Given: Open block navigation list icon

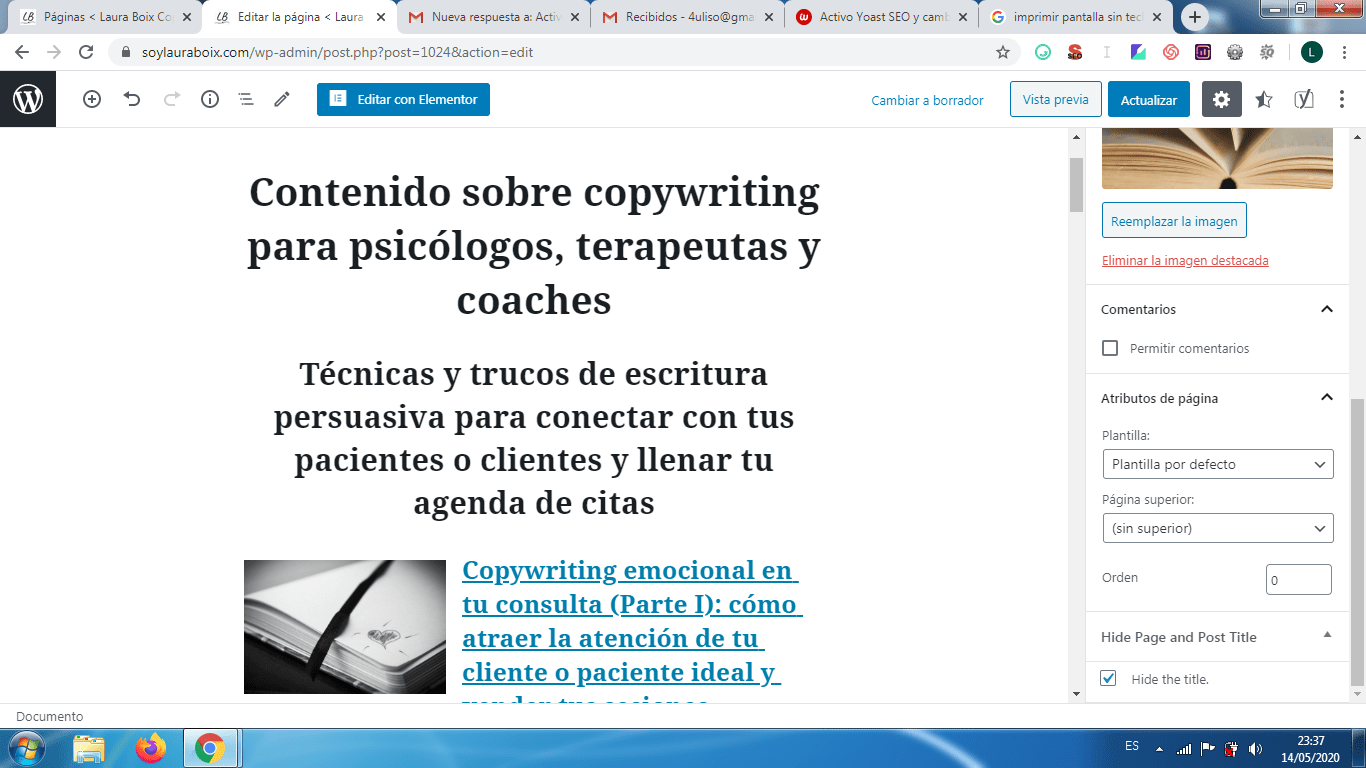Looking at the screenshot, I should (x=246, y=99).
